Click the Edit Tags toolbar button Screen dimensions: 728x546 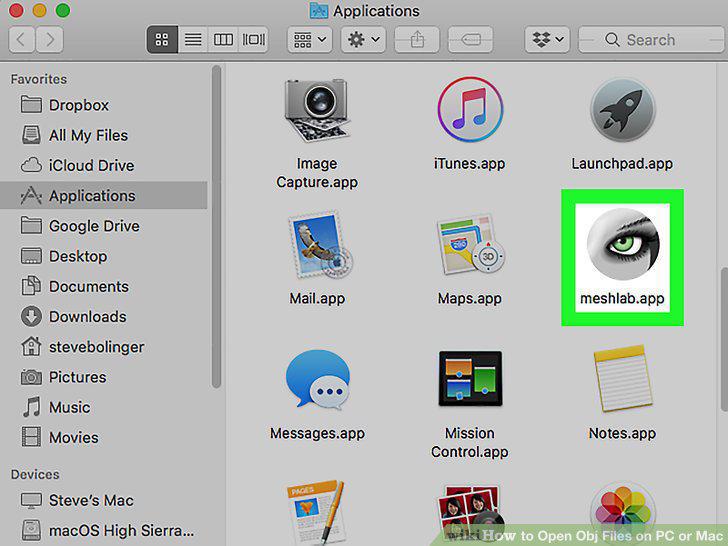[470, 39]
